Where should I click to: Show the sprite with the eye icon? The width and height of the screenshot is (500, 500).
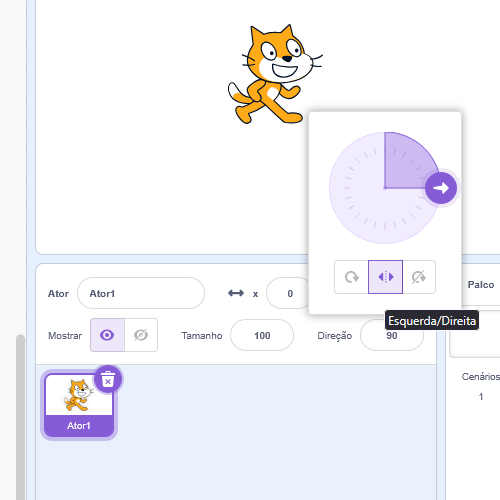pos(107,335)
